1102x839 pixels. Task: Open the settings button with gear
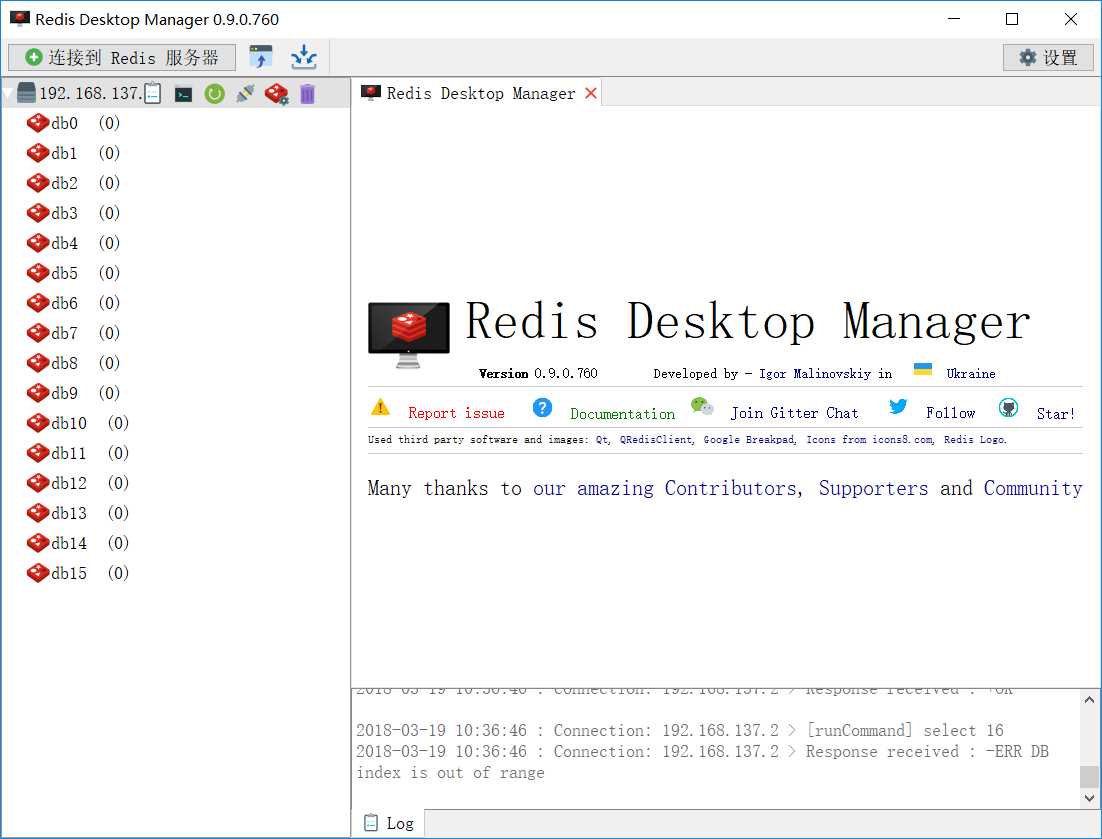click(1048, 58)
